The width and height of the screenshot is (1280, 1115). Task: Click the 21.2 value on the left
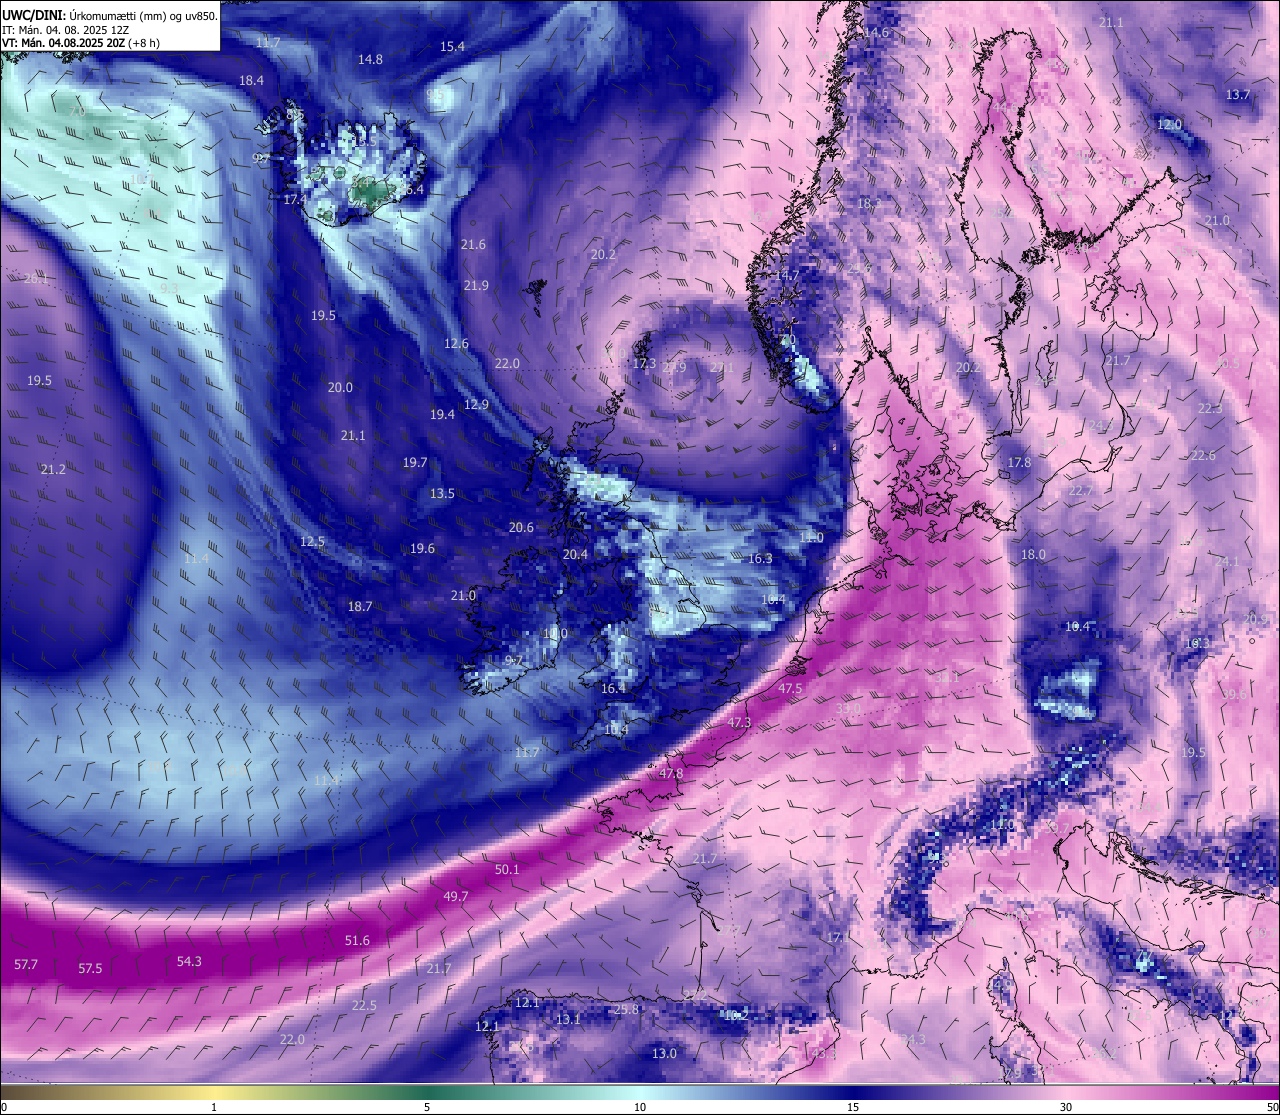click(x=53, y=469)
